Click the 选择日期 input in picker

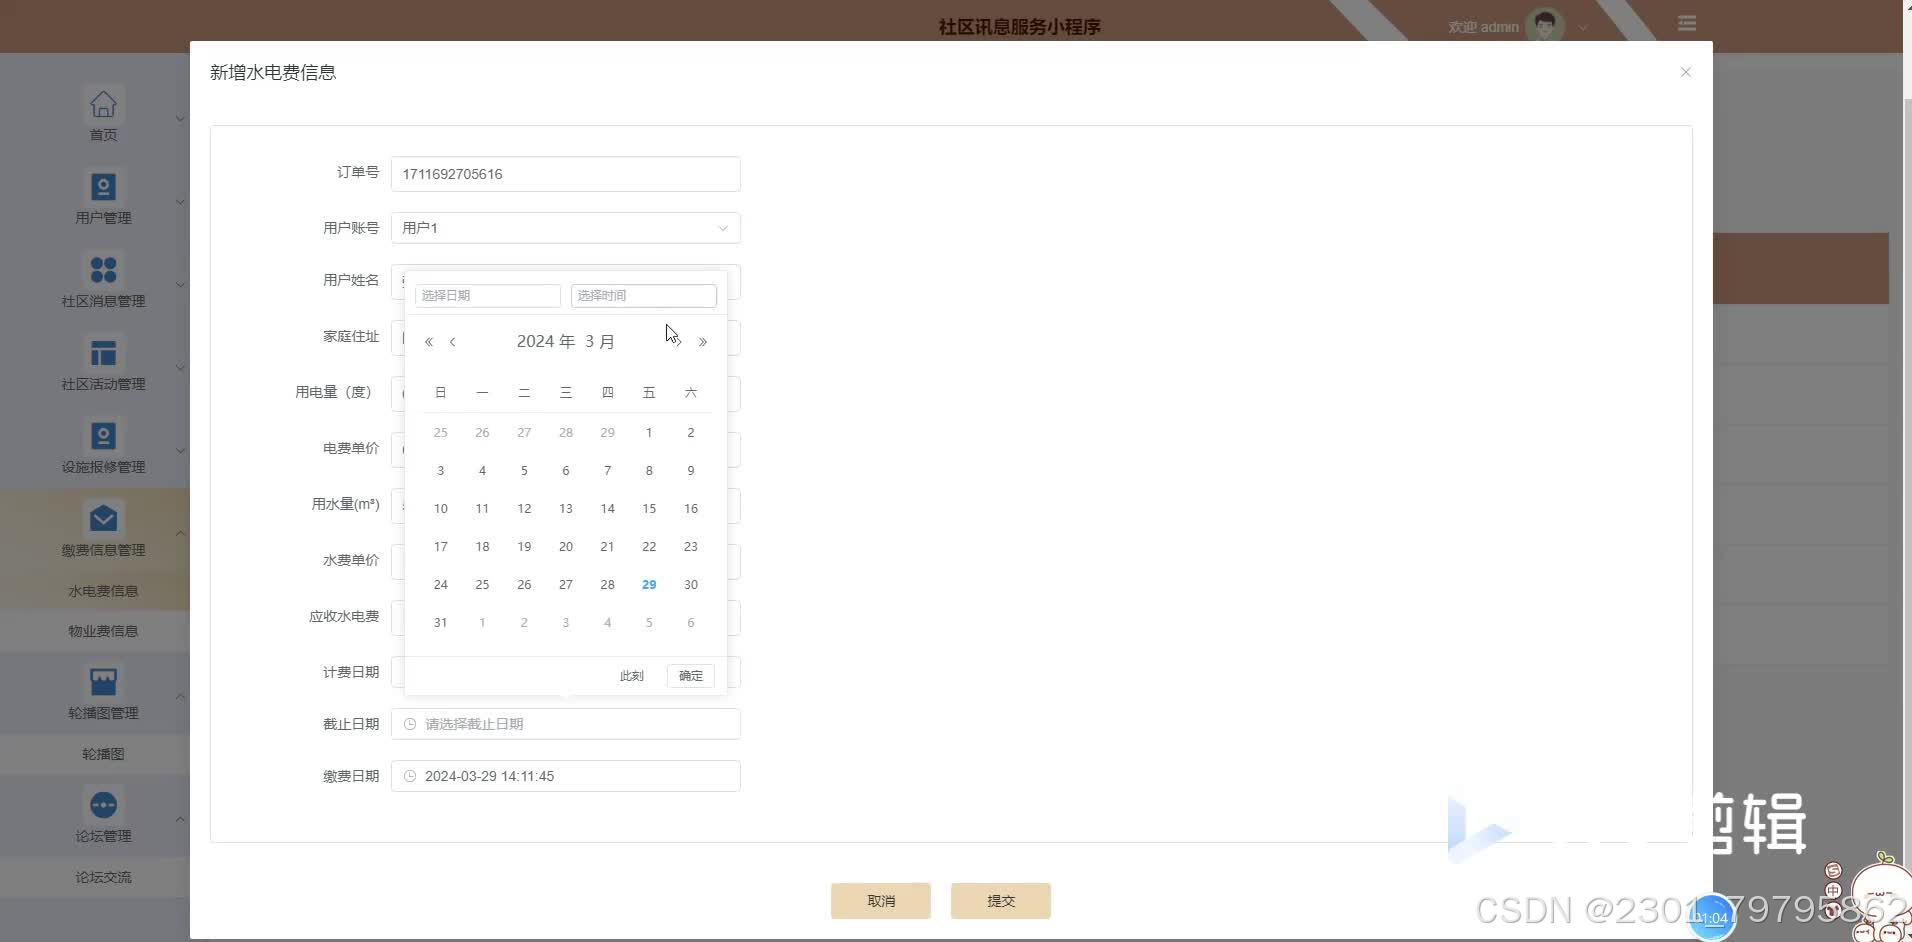click(x=488, y=296)
